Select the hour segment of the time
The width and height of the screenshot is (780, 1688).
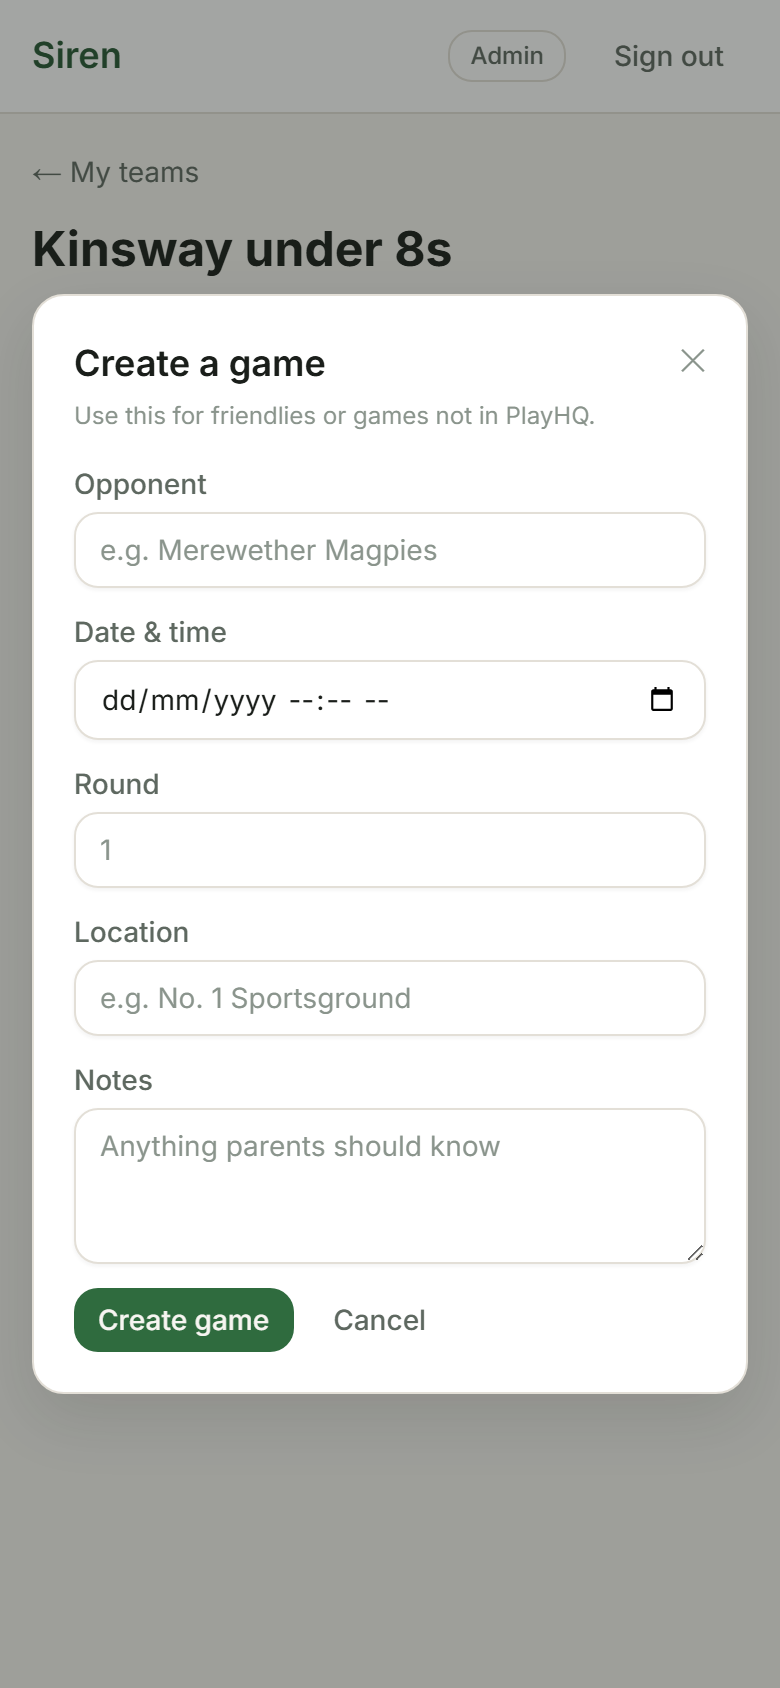[300, 700]
